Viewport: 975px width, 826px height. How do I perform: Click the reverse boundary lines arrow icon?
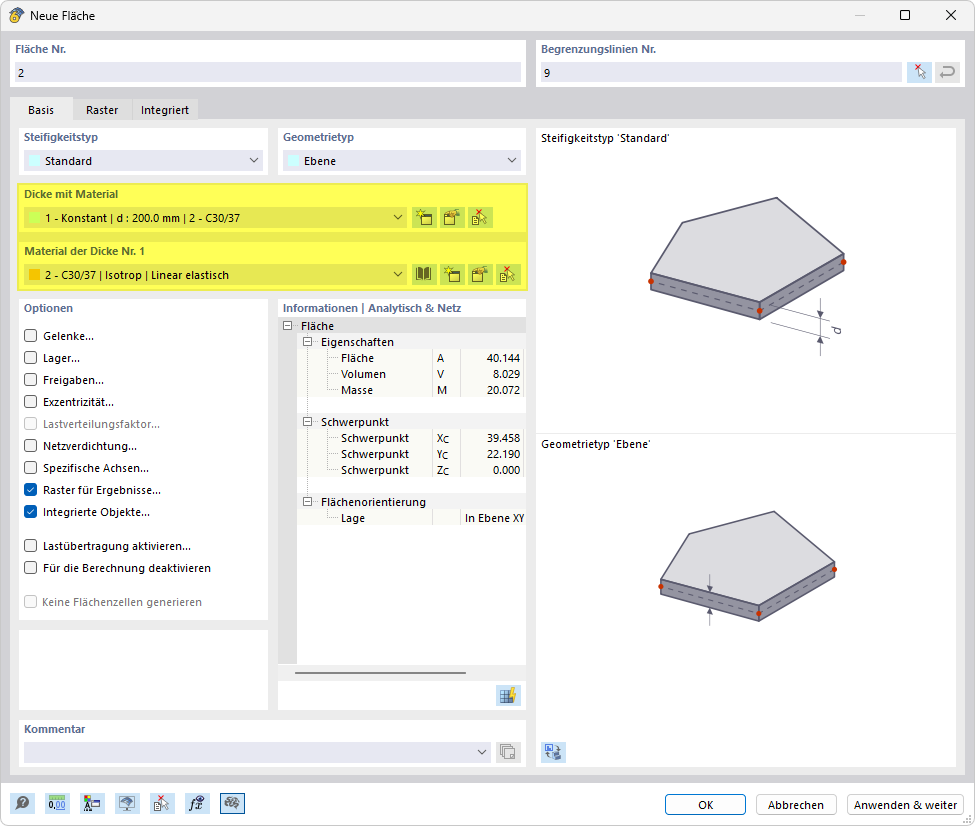[947, 72]
